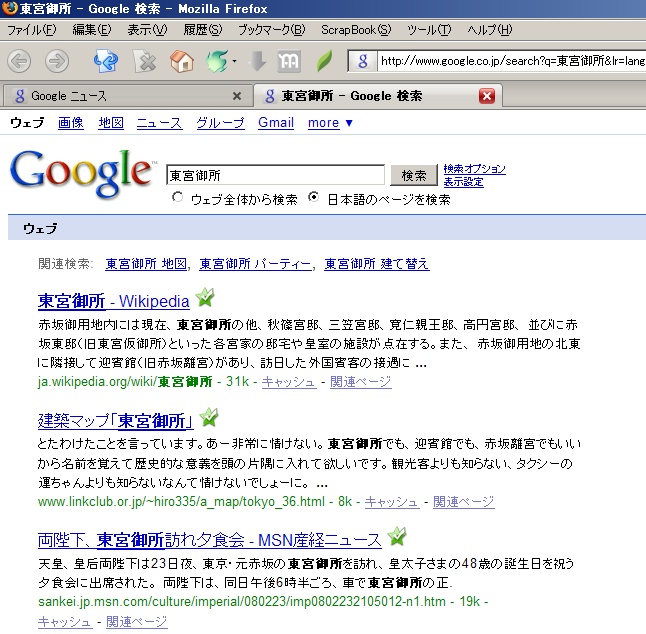This screenshot has height=634, width=646.
Task: Click the Google search text field
Action: point(275,175)
